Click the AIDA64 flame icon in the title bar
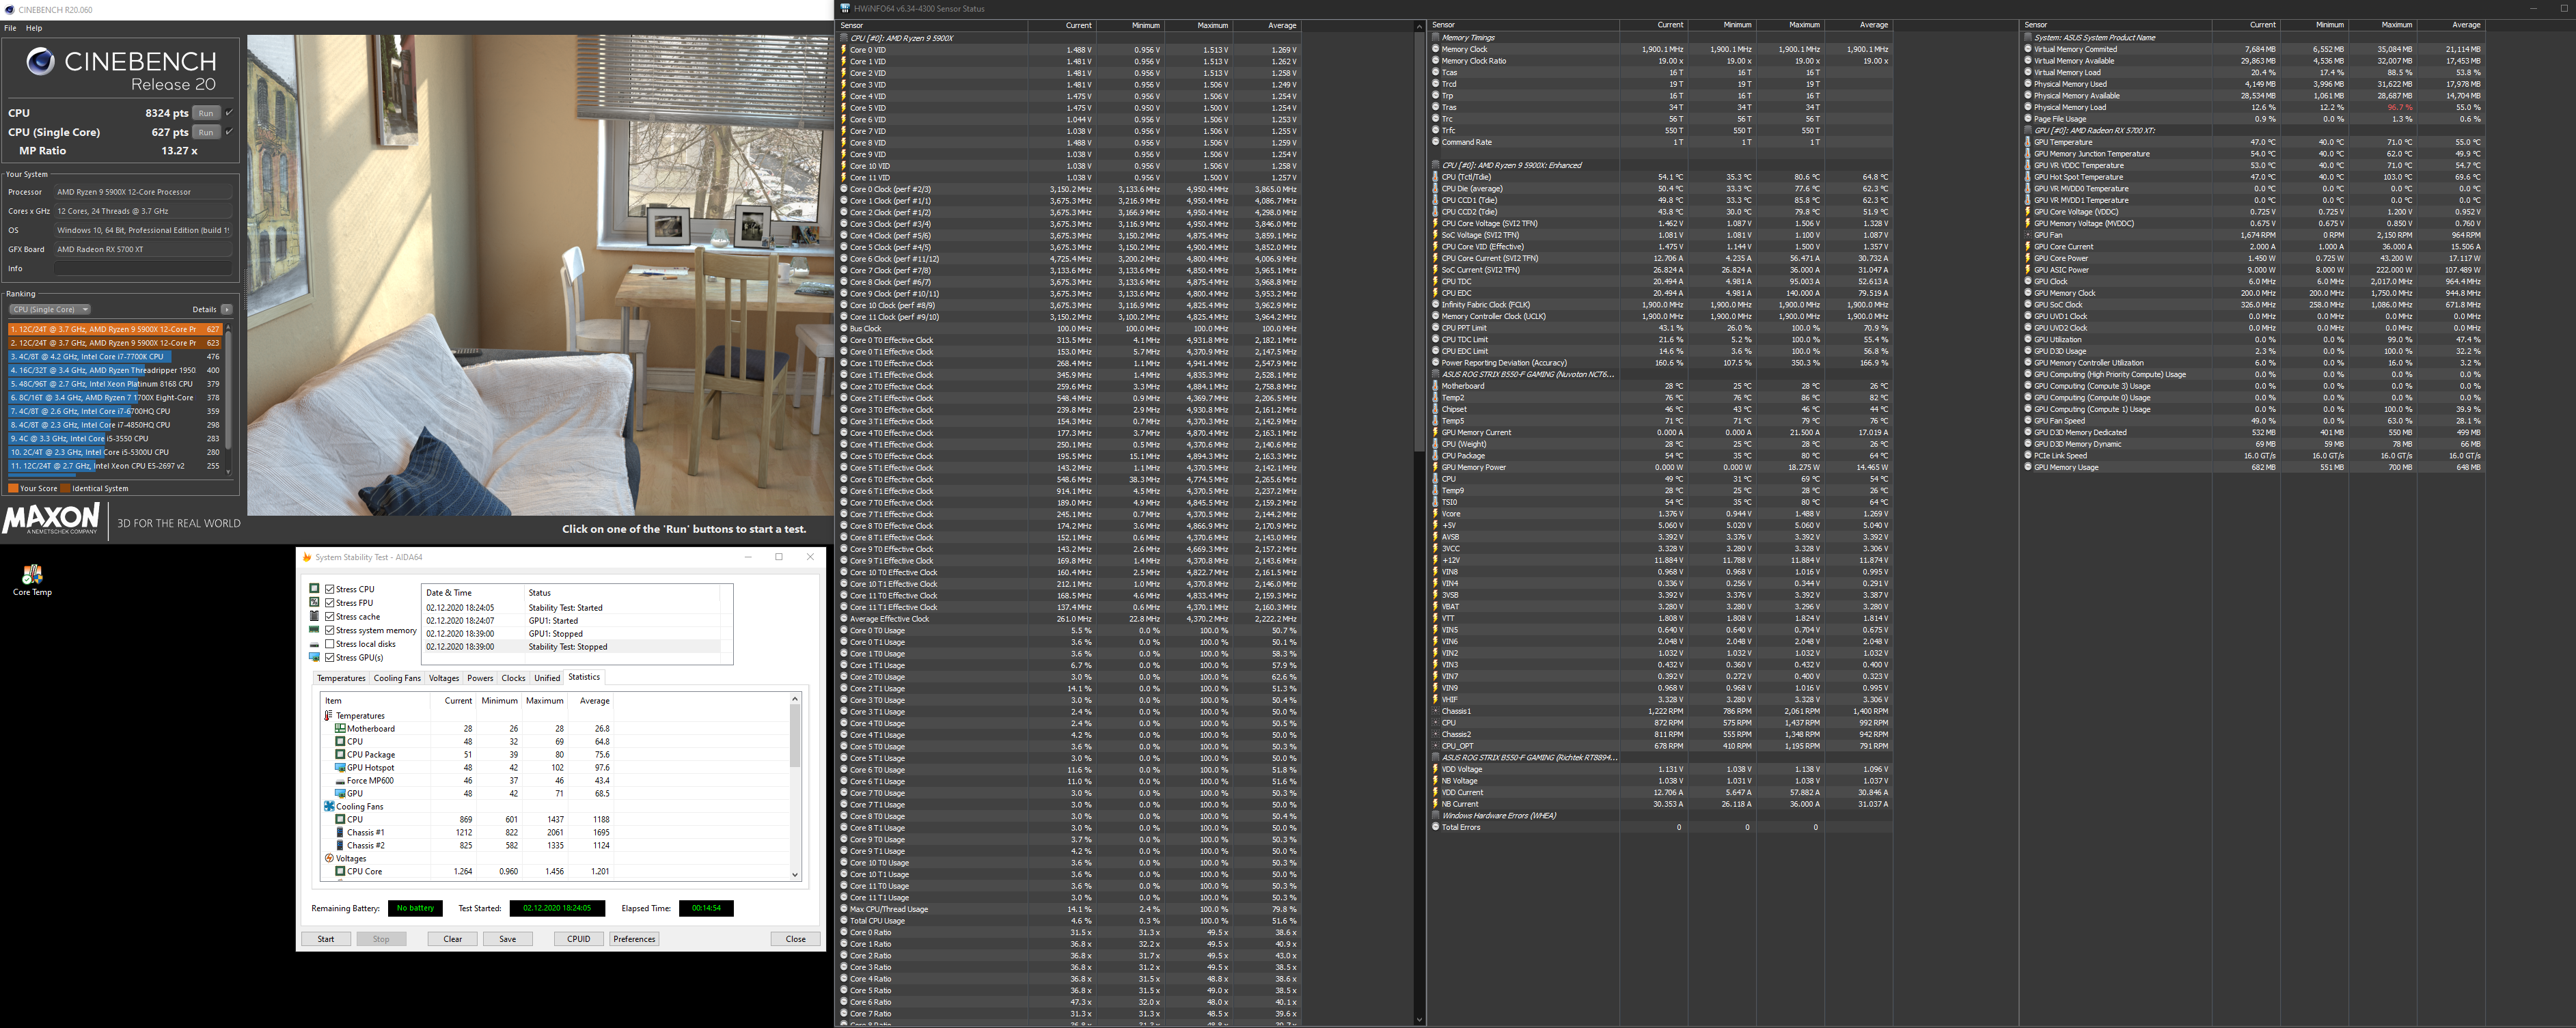Screen dimensions: 2576x1028 pos(307,557)
